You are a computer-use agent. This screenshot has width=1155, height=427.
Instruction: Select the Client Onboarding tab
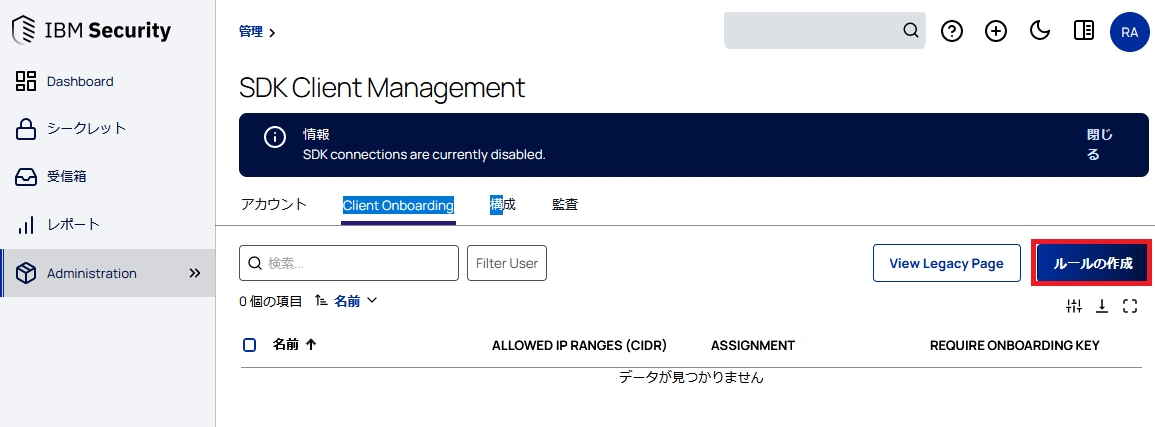click(x=398, y=205)
